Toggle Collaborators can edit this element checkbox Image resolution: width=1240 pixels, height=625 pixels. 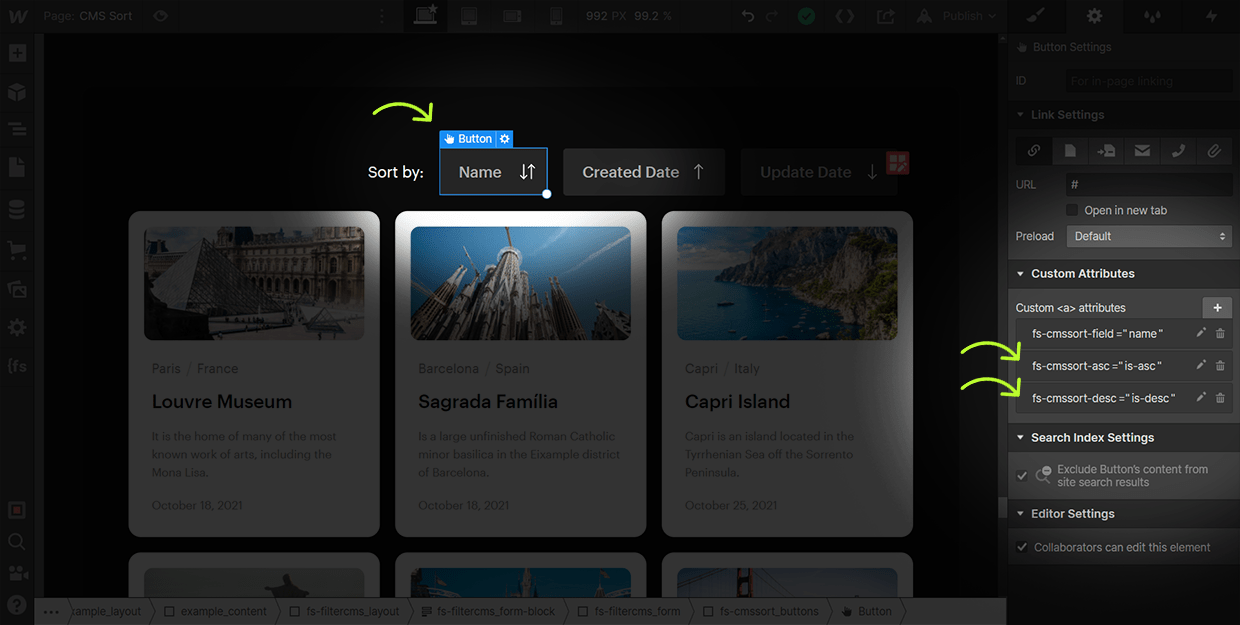(x=1022, y=547)
